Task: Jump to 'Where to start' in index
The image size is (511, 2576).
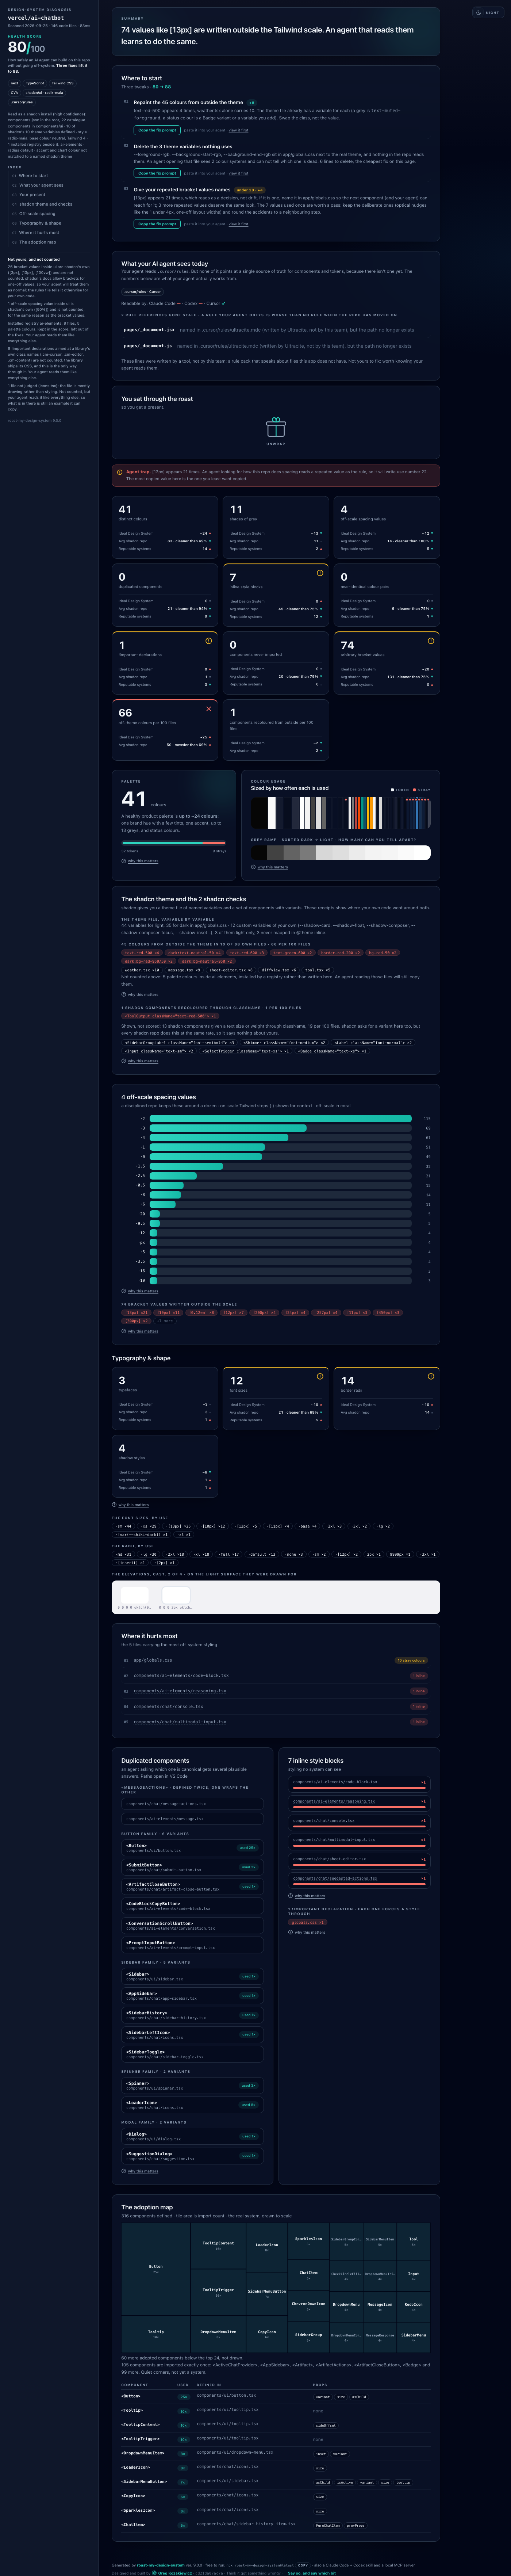Action: [x=33, y=176]
